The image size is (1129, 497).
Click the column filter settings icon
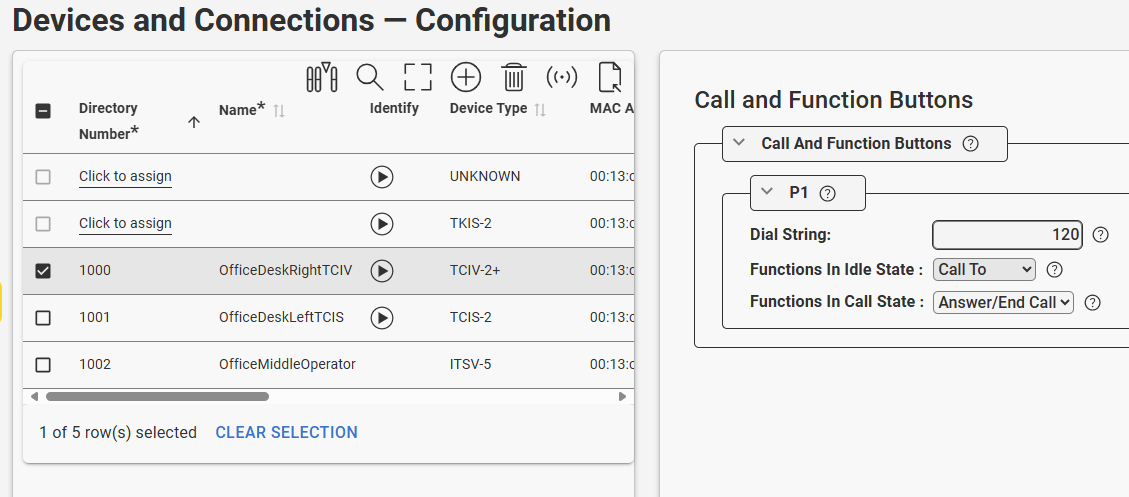click(322, 77)
